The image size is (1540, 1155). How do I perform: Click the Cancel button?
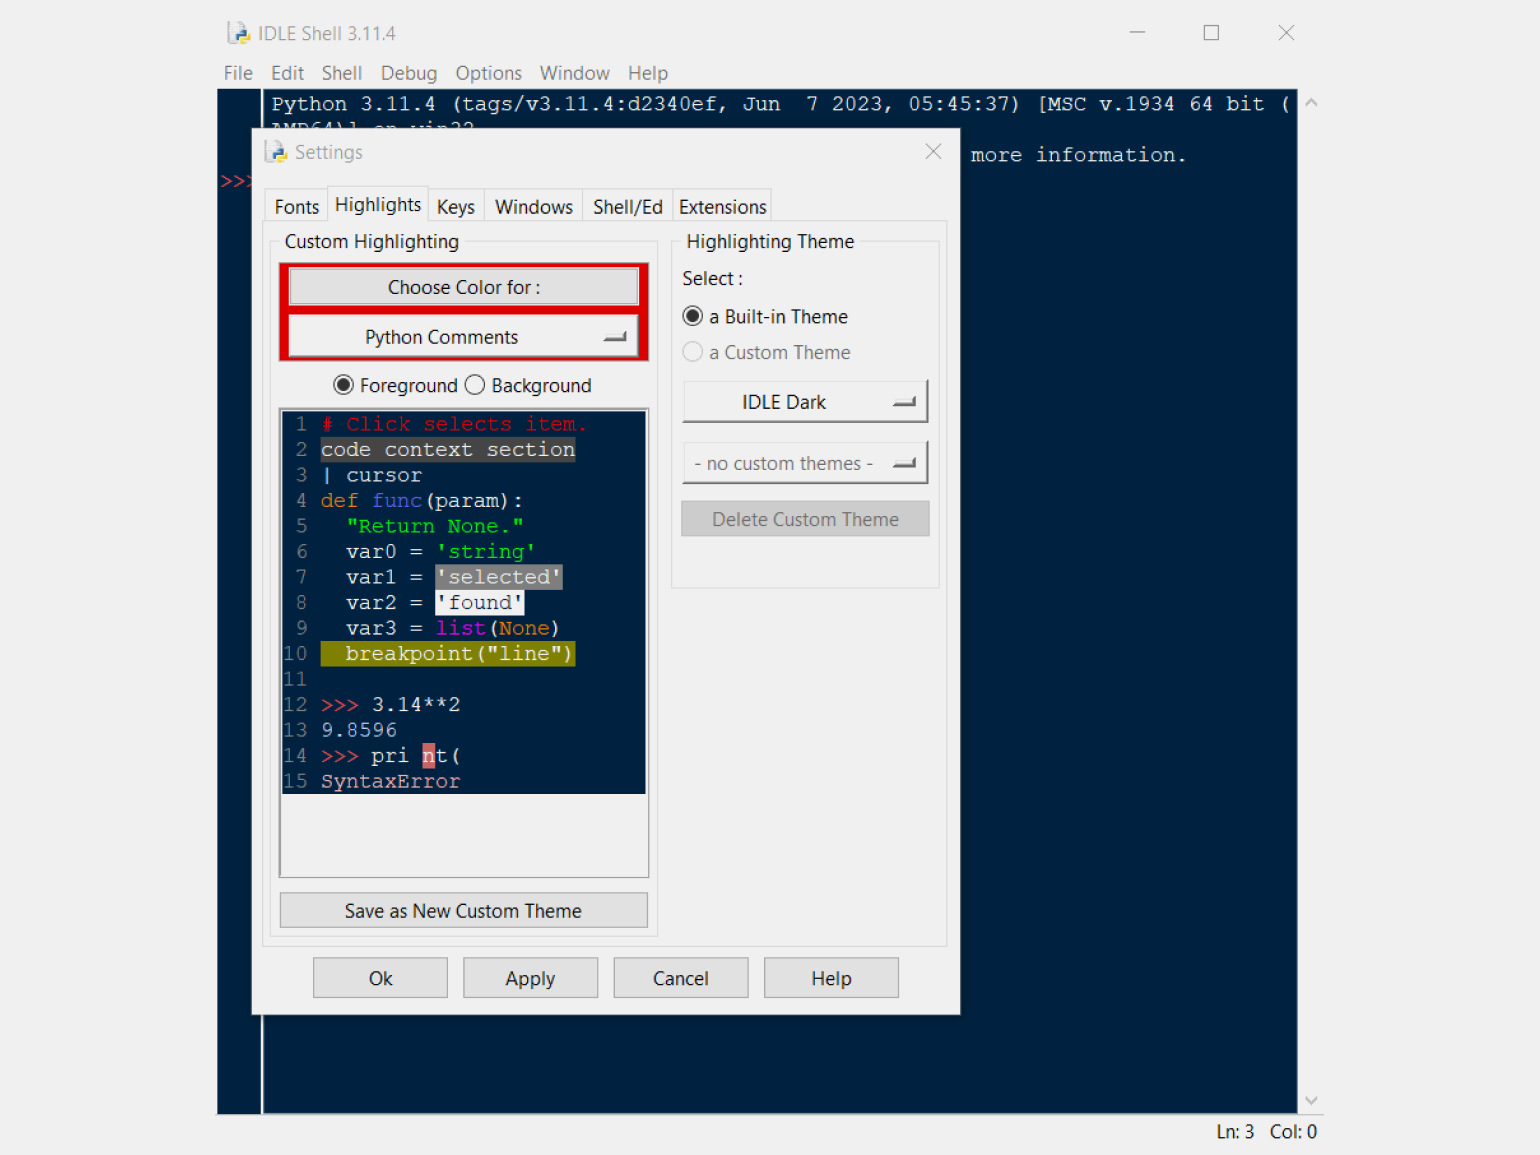pyautogui.click(x=681, y=978)
